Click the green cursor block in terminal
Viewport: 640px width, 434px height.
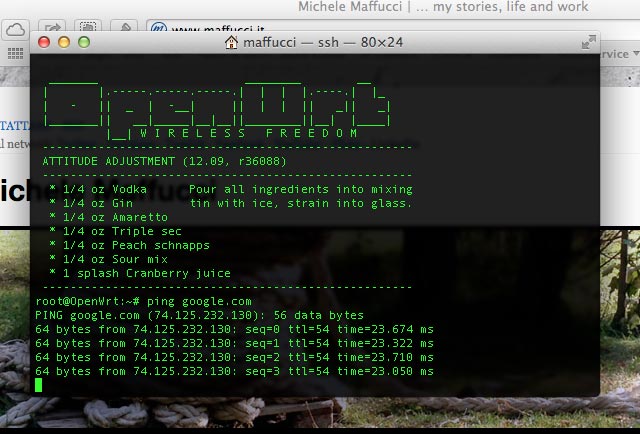tap(39, 385)
